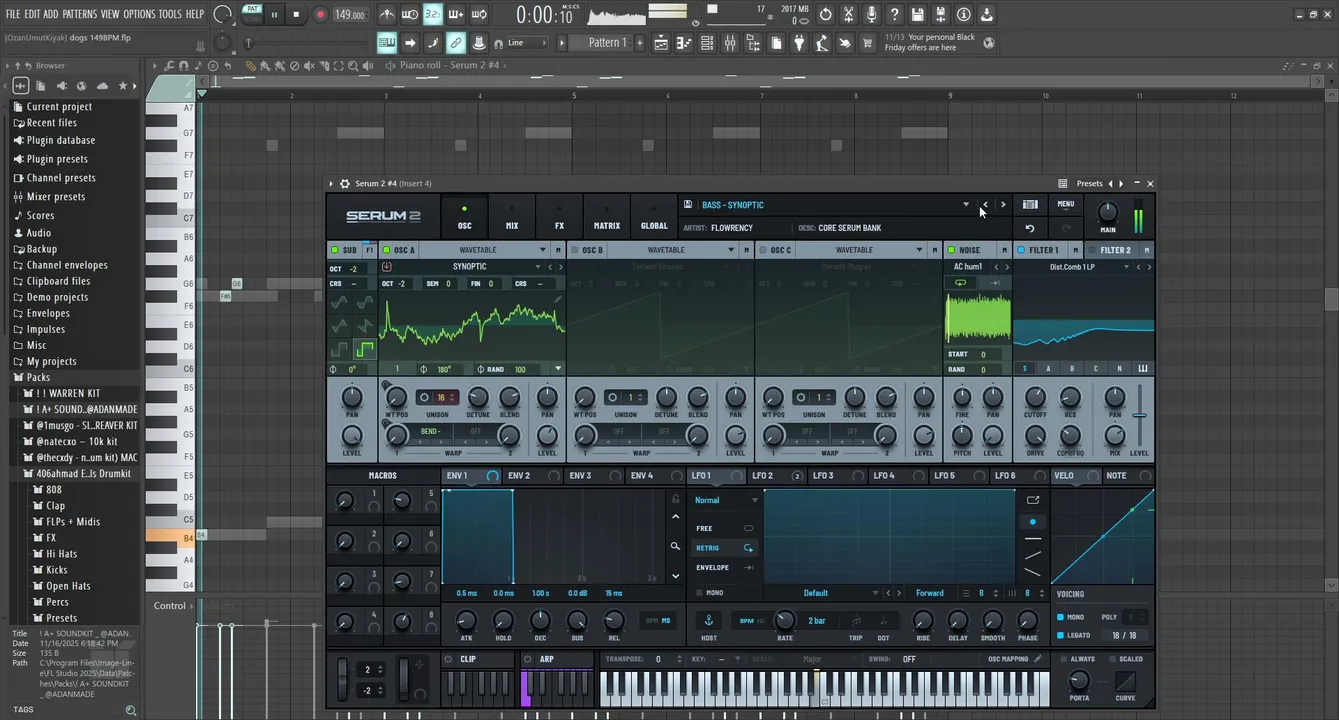The height and width of the screenshot is (720, 1339).
Task: Open the OPTIONS menu
Action: (x=139, y=14)
